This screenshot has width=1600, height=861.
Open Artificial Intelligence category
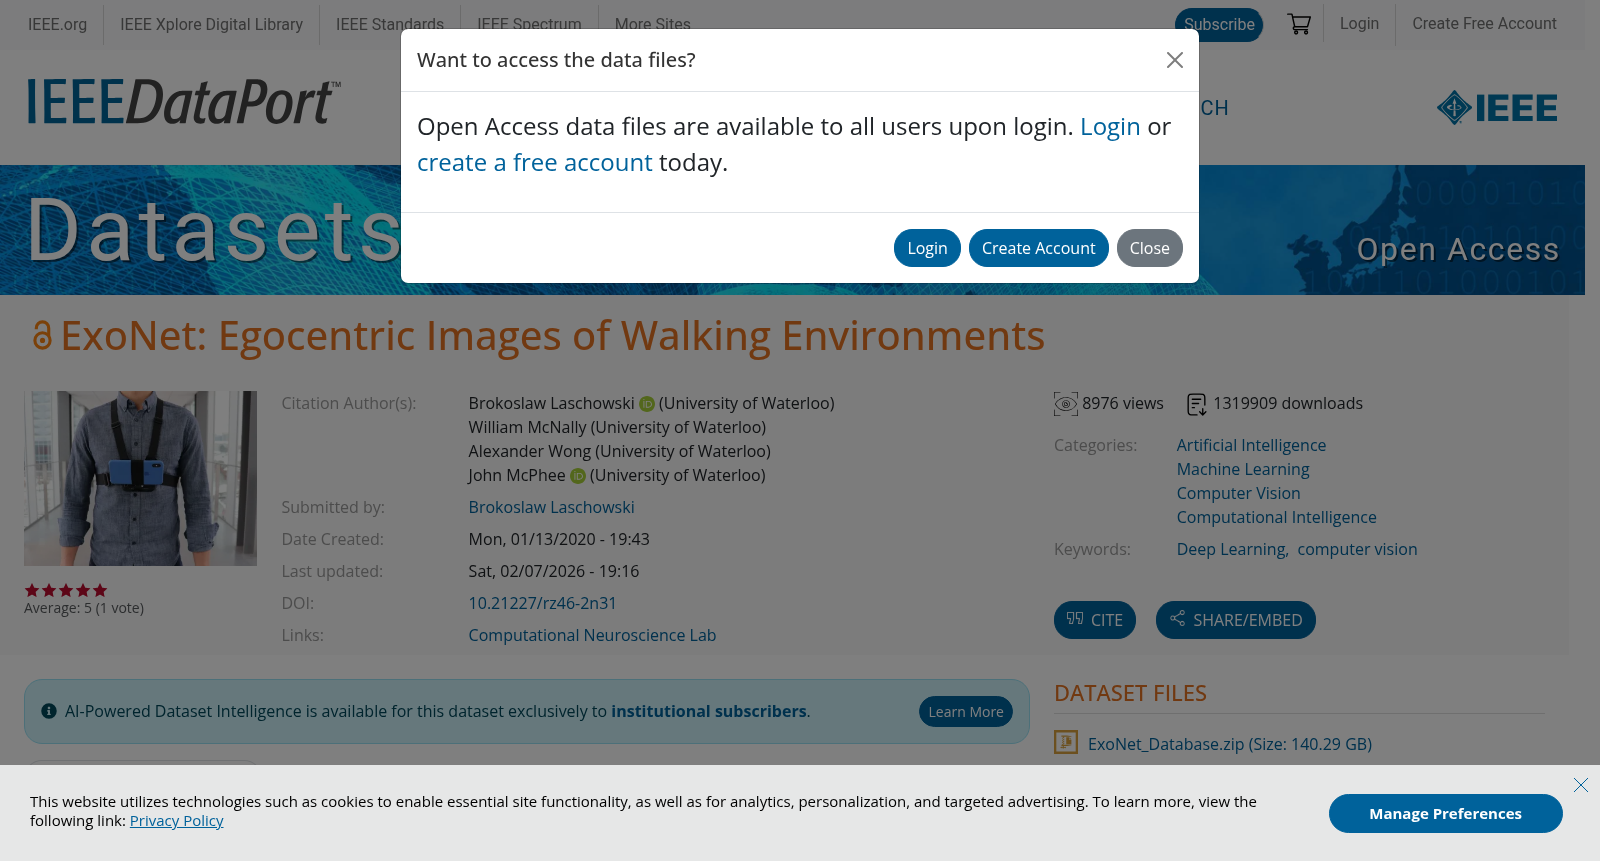pos(1251,445)
